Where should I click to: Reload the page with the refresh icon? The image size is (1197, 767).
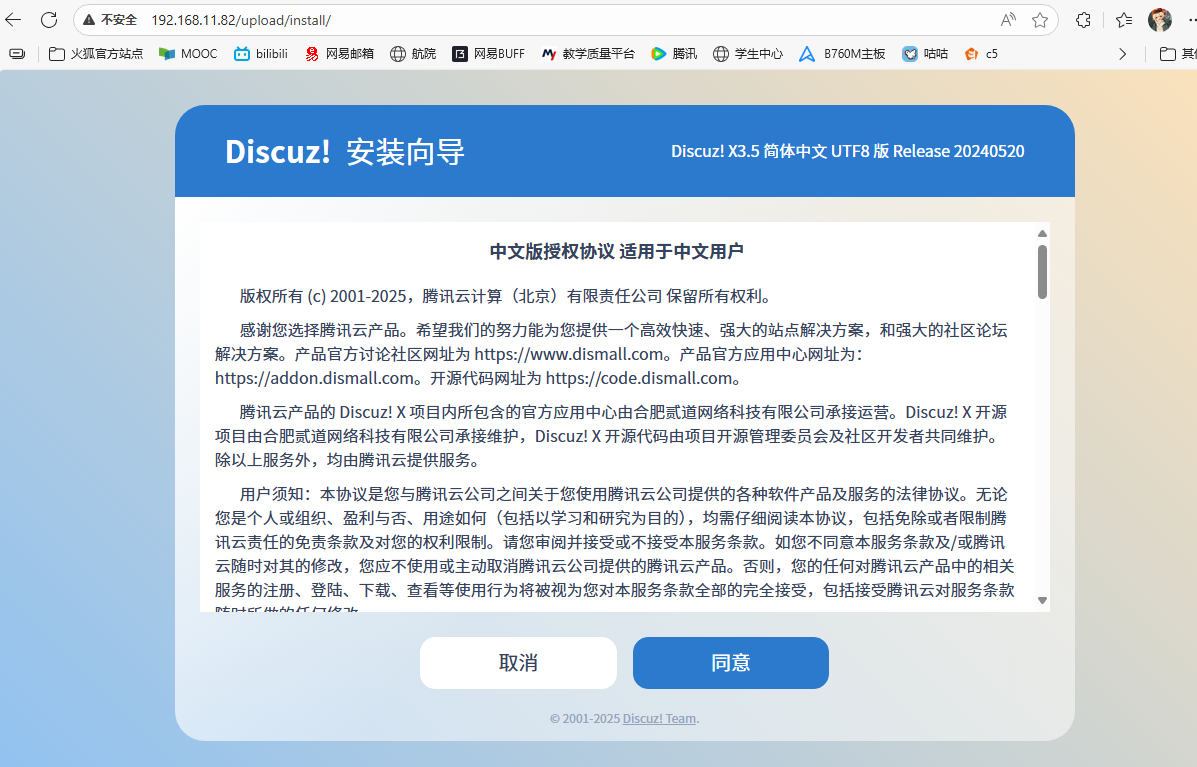(x=49, y=20)
